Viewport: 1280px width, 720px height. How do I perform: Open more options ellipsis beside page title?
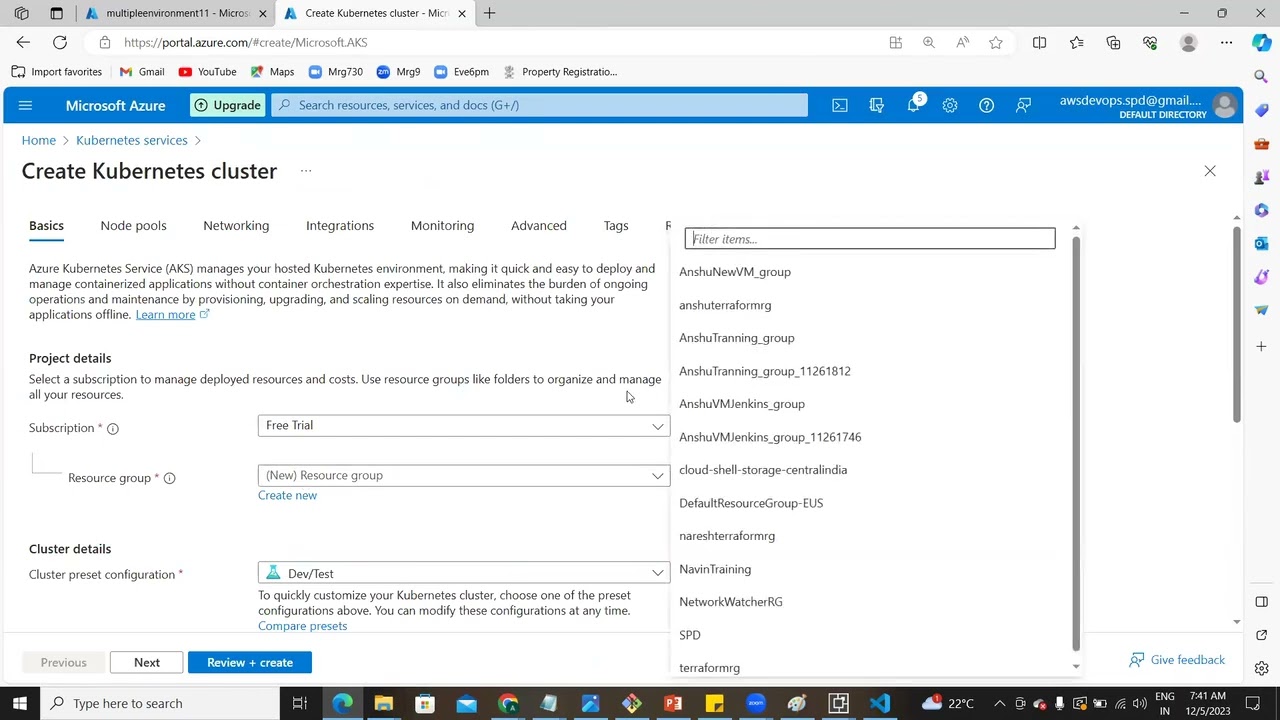tap(306, 171)
